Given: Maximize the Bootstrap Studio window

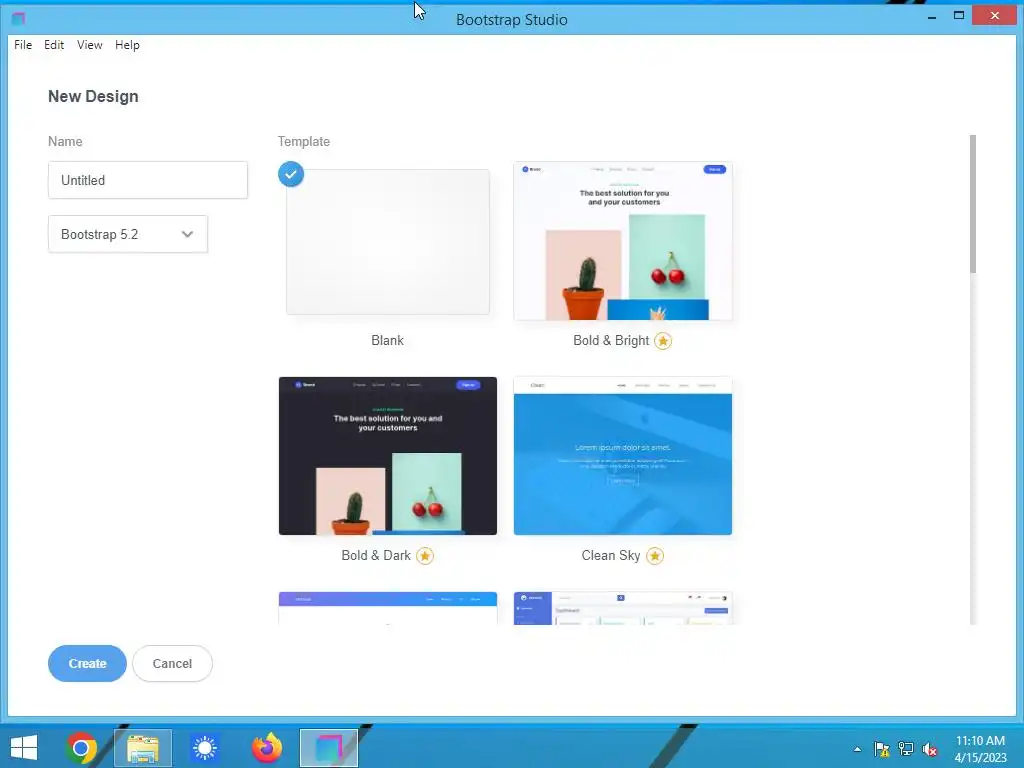Looking at the screenshot, I should pyautogui.click(x=959, y=16).
